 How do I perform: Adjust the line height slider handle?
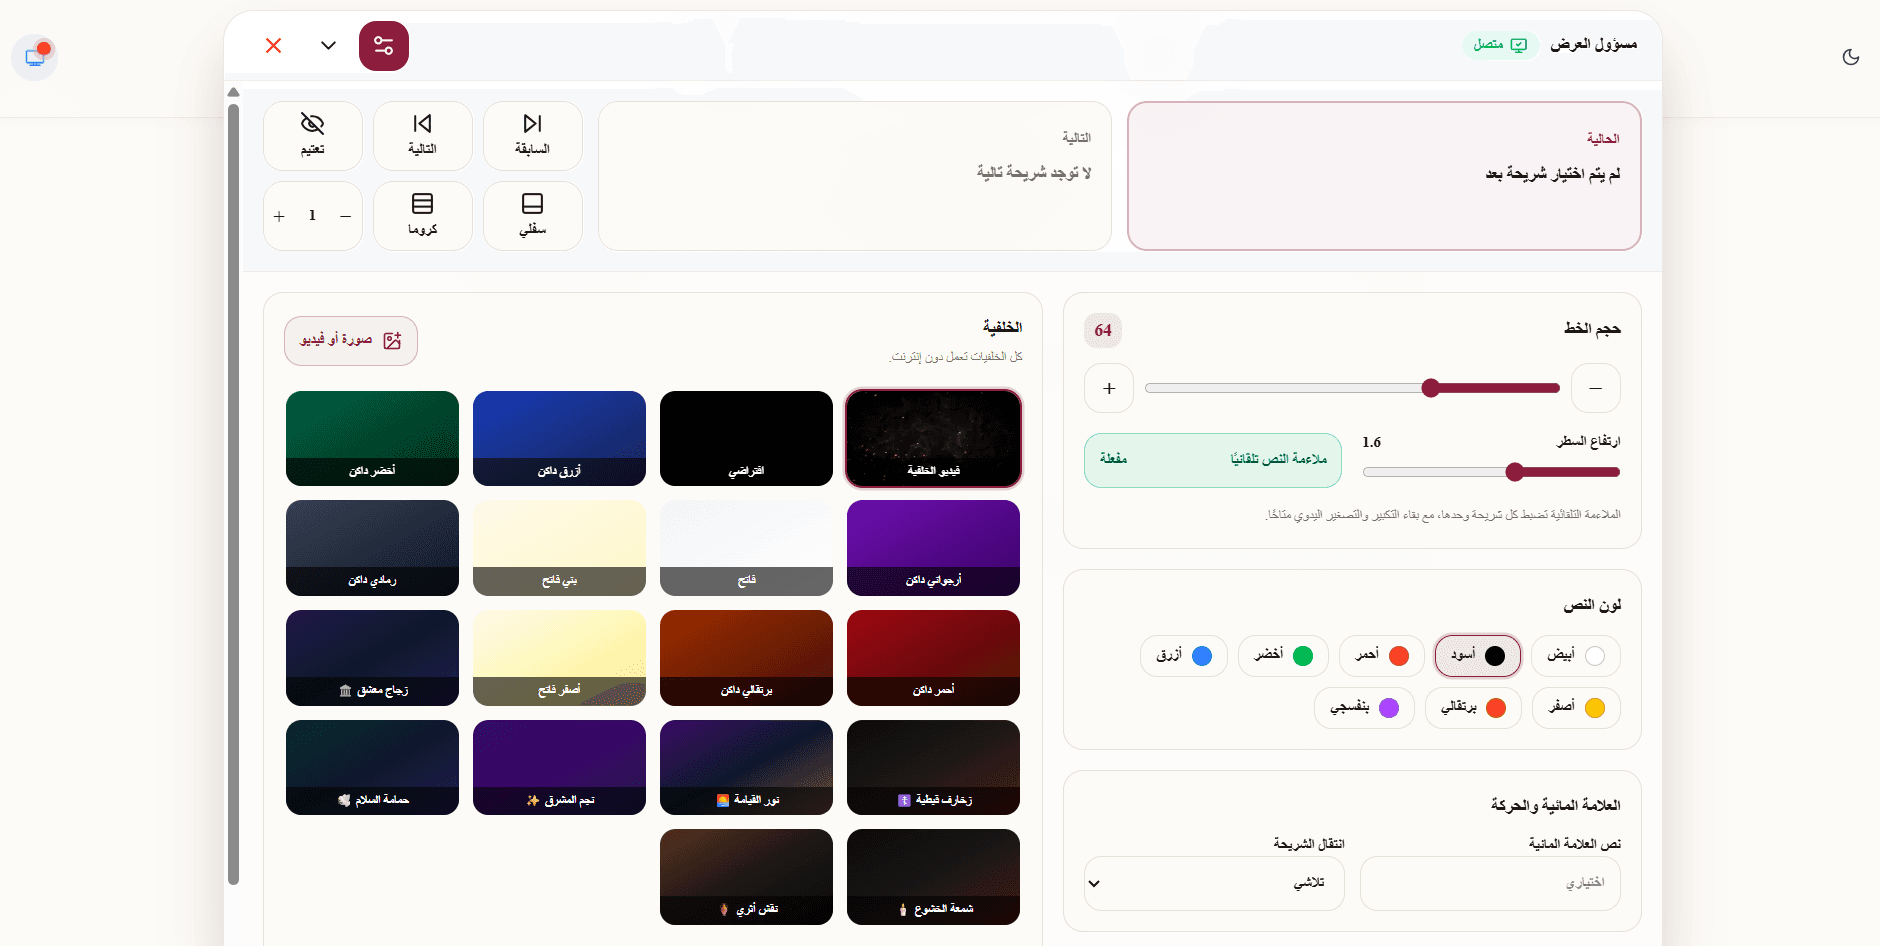pyautogui.click(x=1515, y=472)
